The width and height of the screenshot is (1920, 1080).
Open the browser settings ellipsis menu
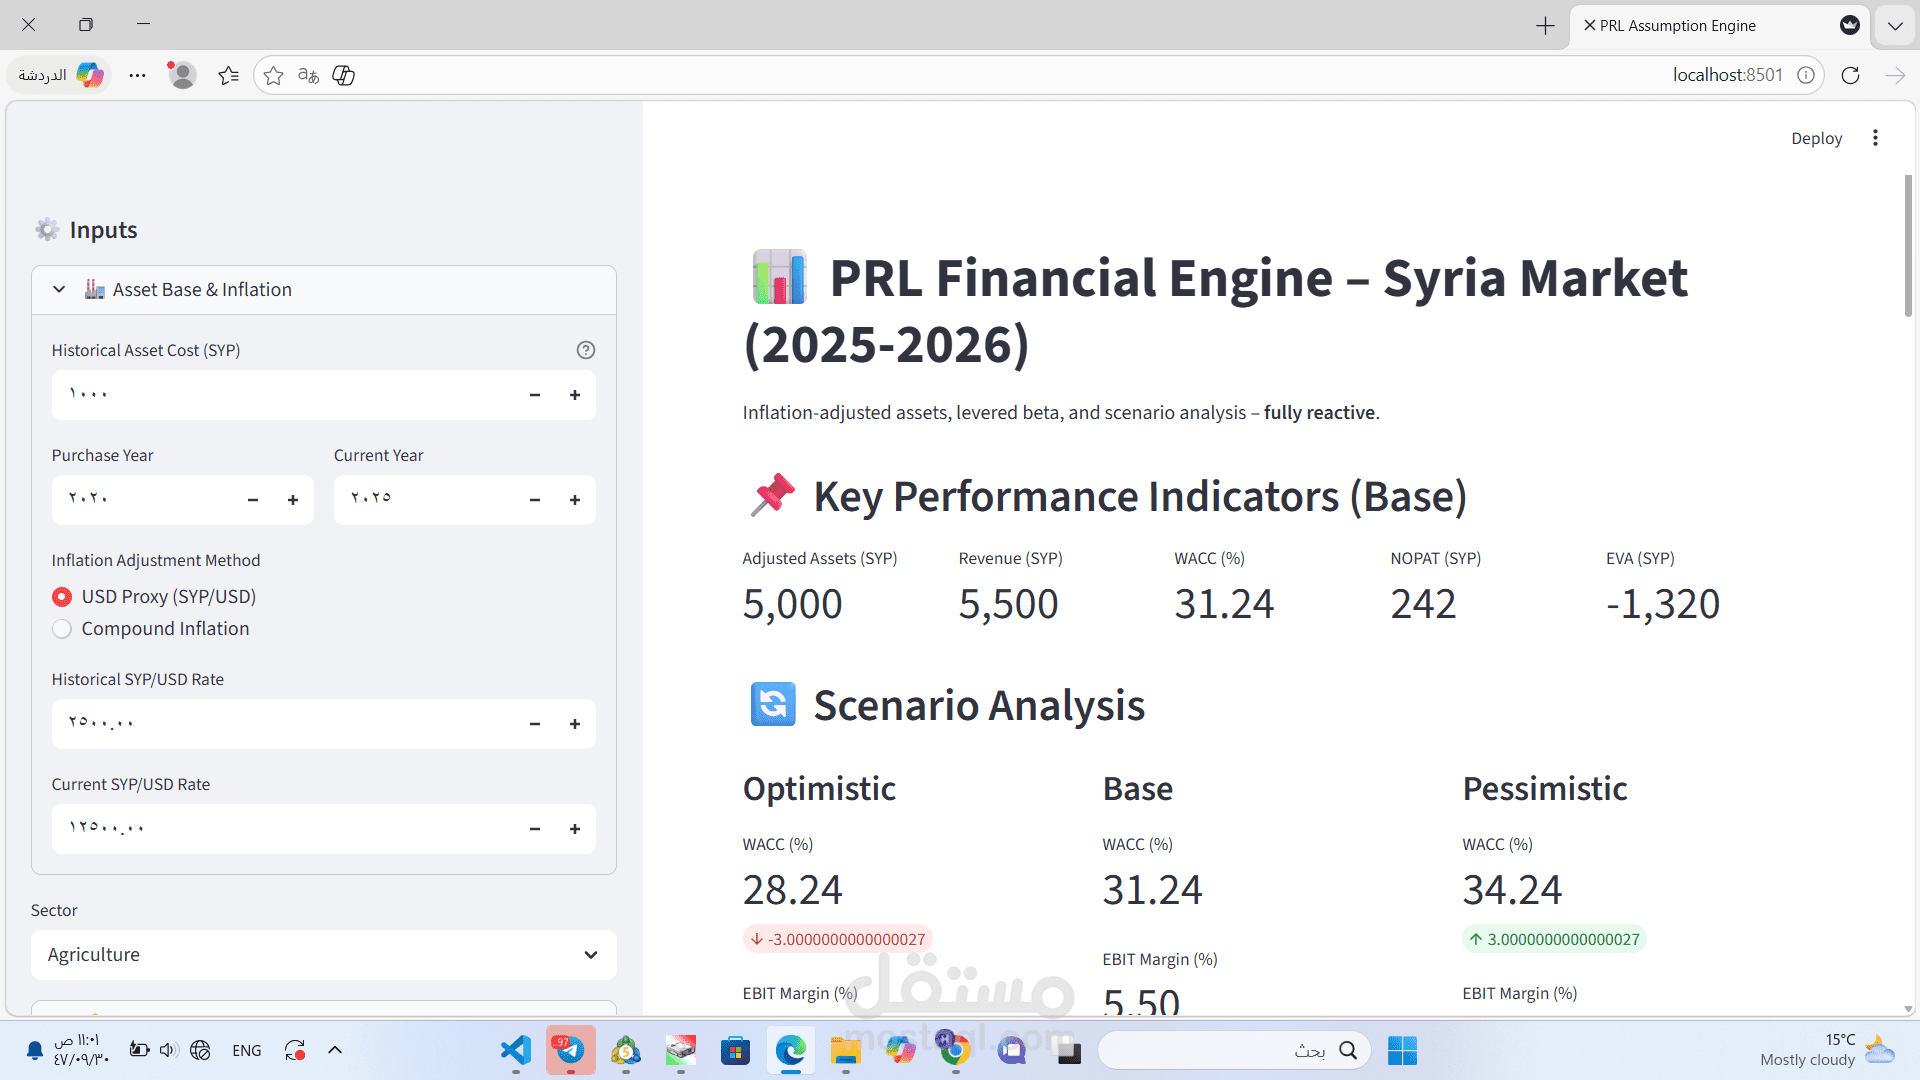(x=137, y=75)
